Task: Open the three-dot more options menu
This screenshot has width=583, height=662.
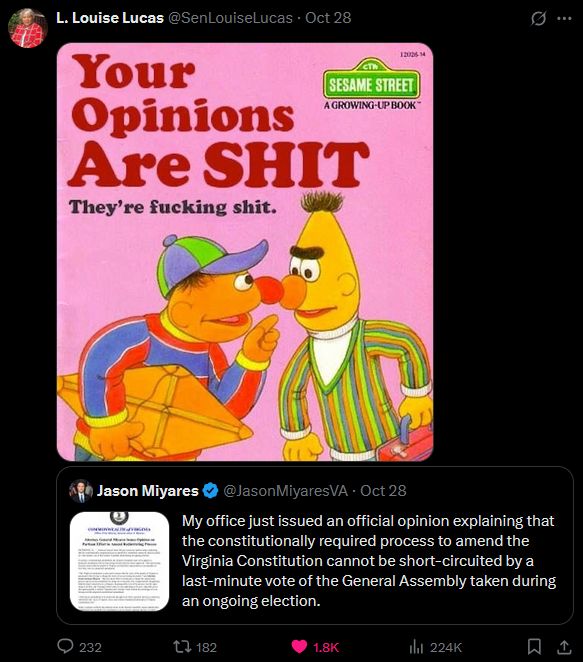Action: [564, 18]
